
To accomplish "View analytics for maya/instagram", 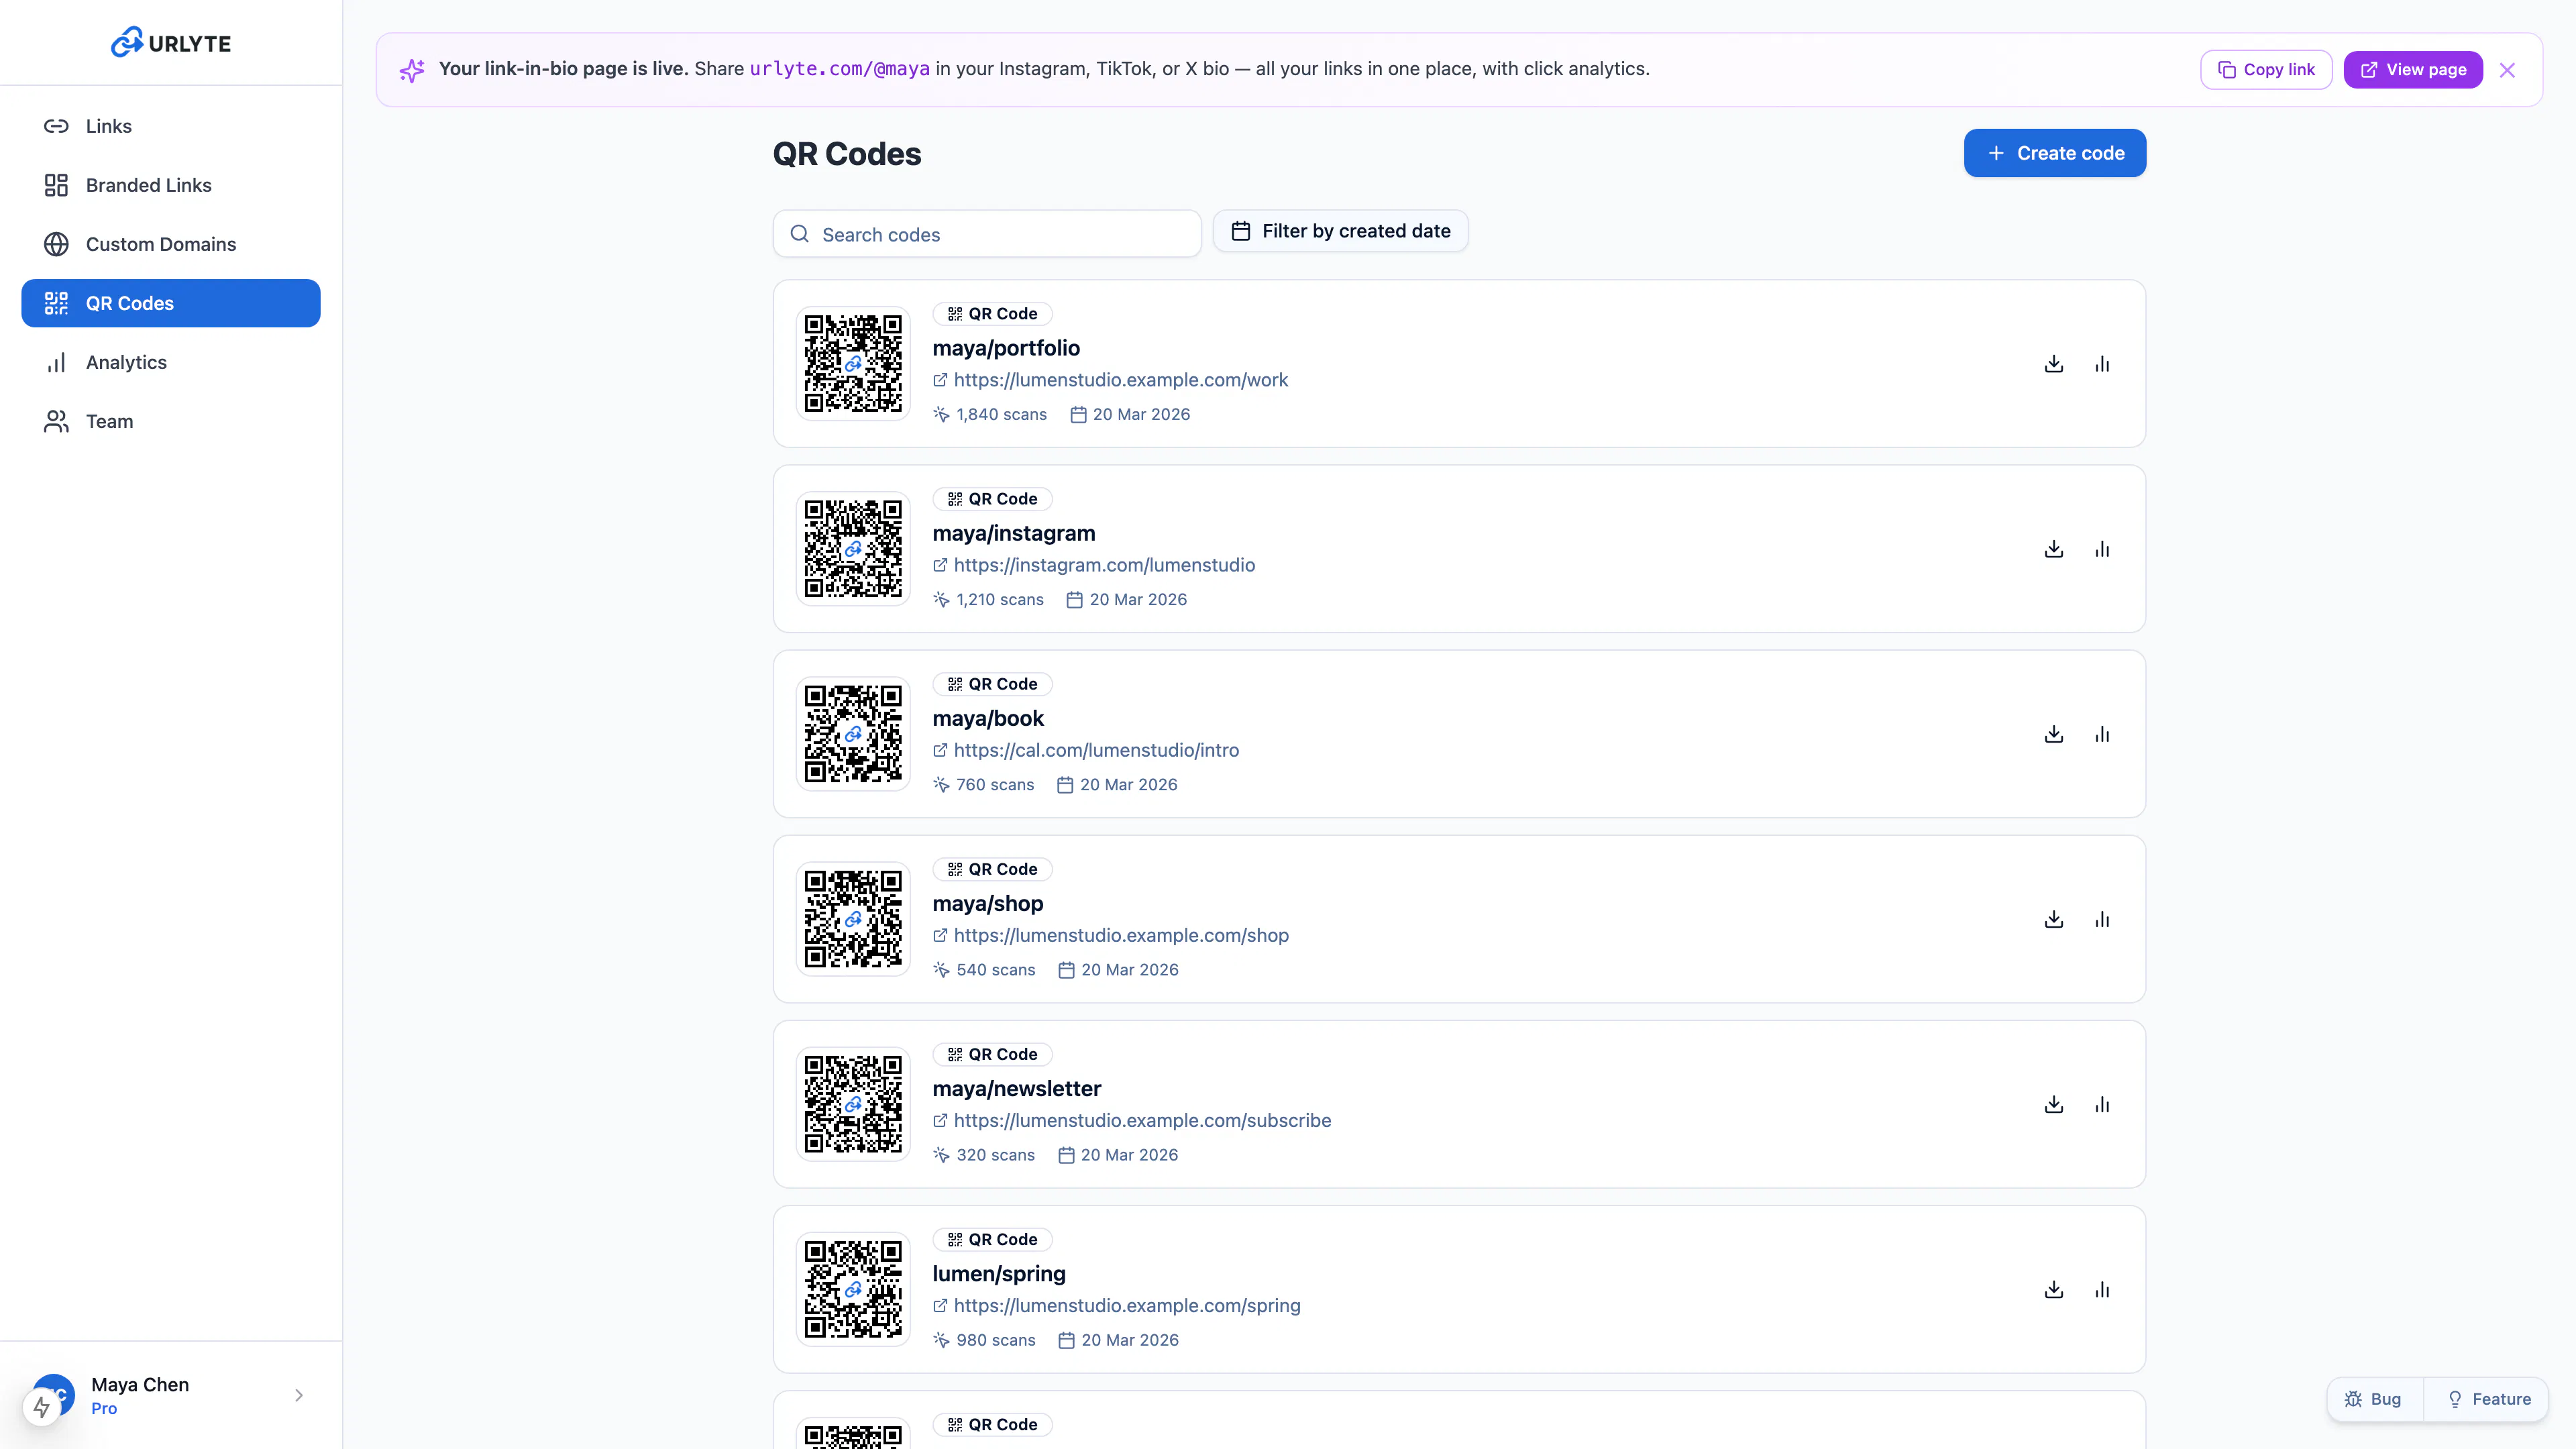I will (x=2102, y=549).
